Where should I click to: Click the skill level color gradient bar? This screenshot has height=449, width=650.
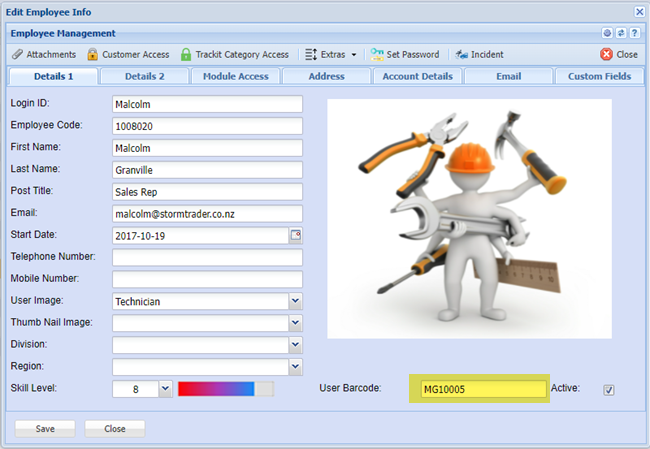(x=216, y=389)
